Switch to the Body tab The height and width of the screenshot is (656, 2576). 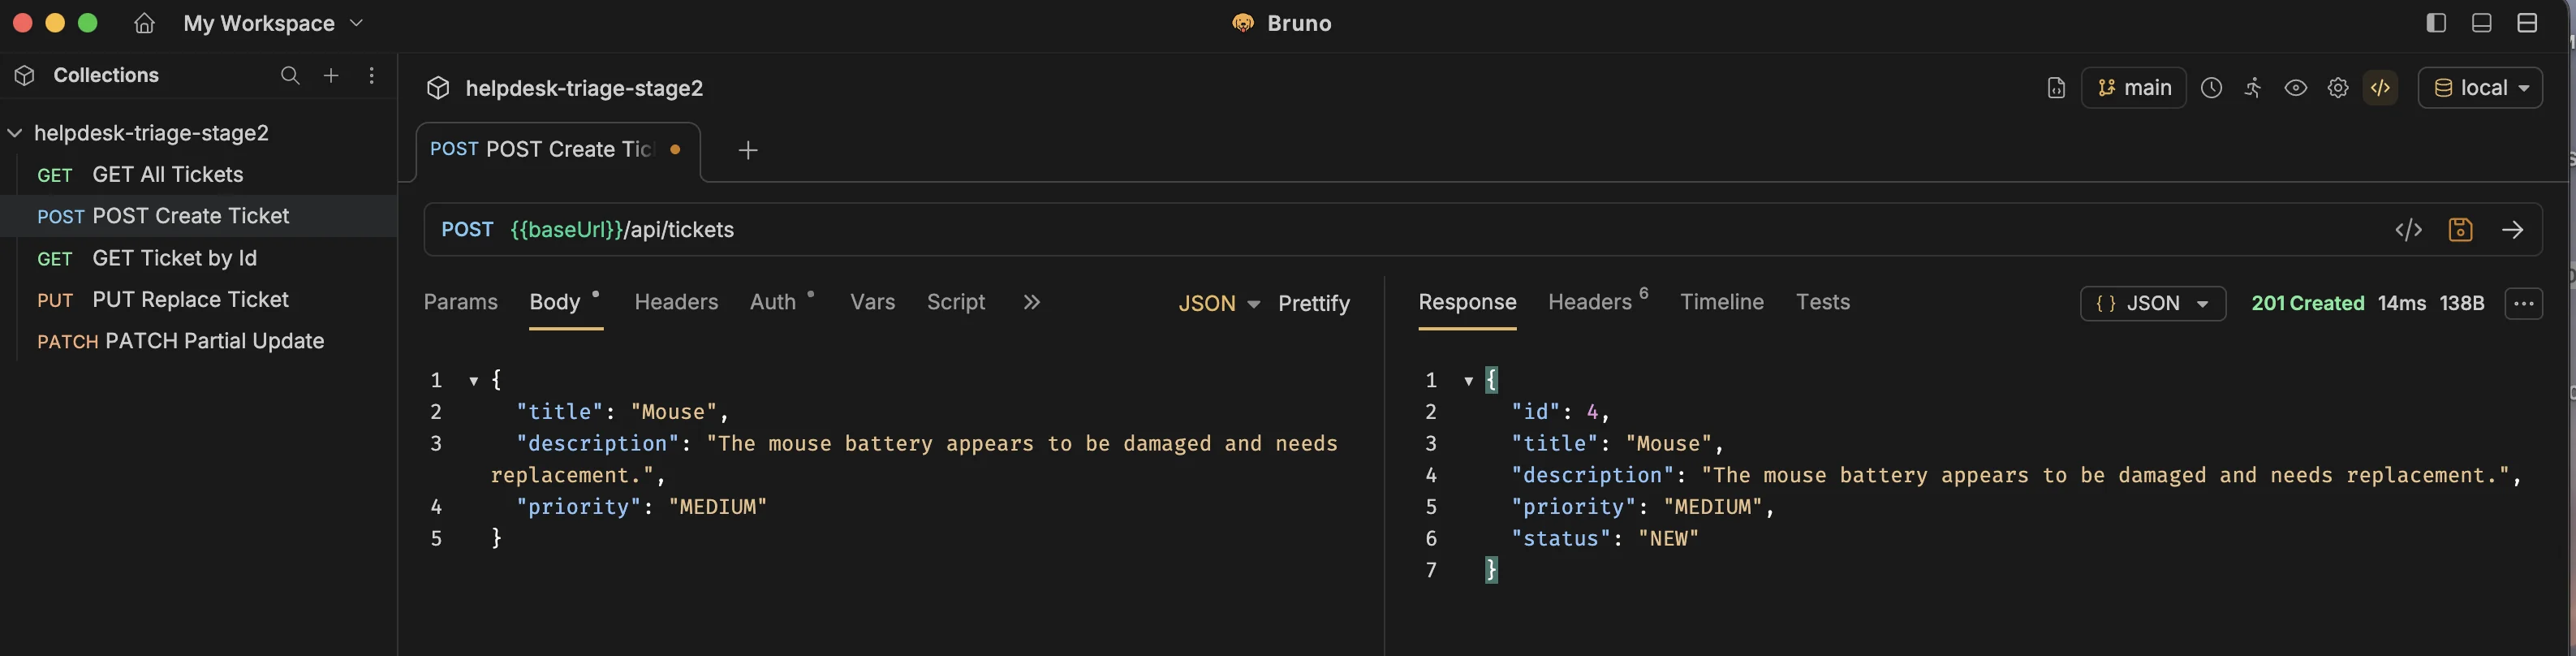(x=555, y=302)
